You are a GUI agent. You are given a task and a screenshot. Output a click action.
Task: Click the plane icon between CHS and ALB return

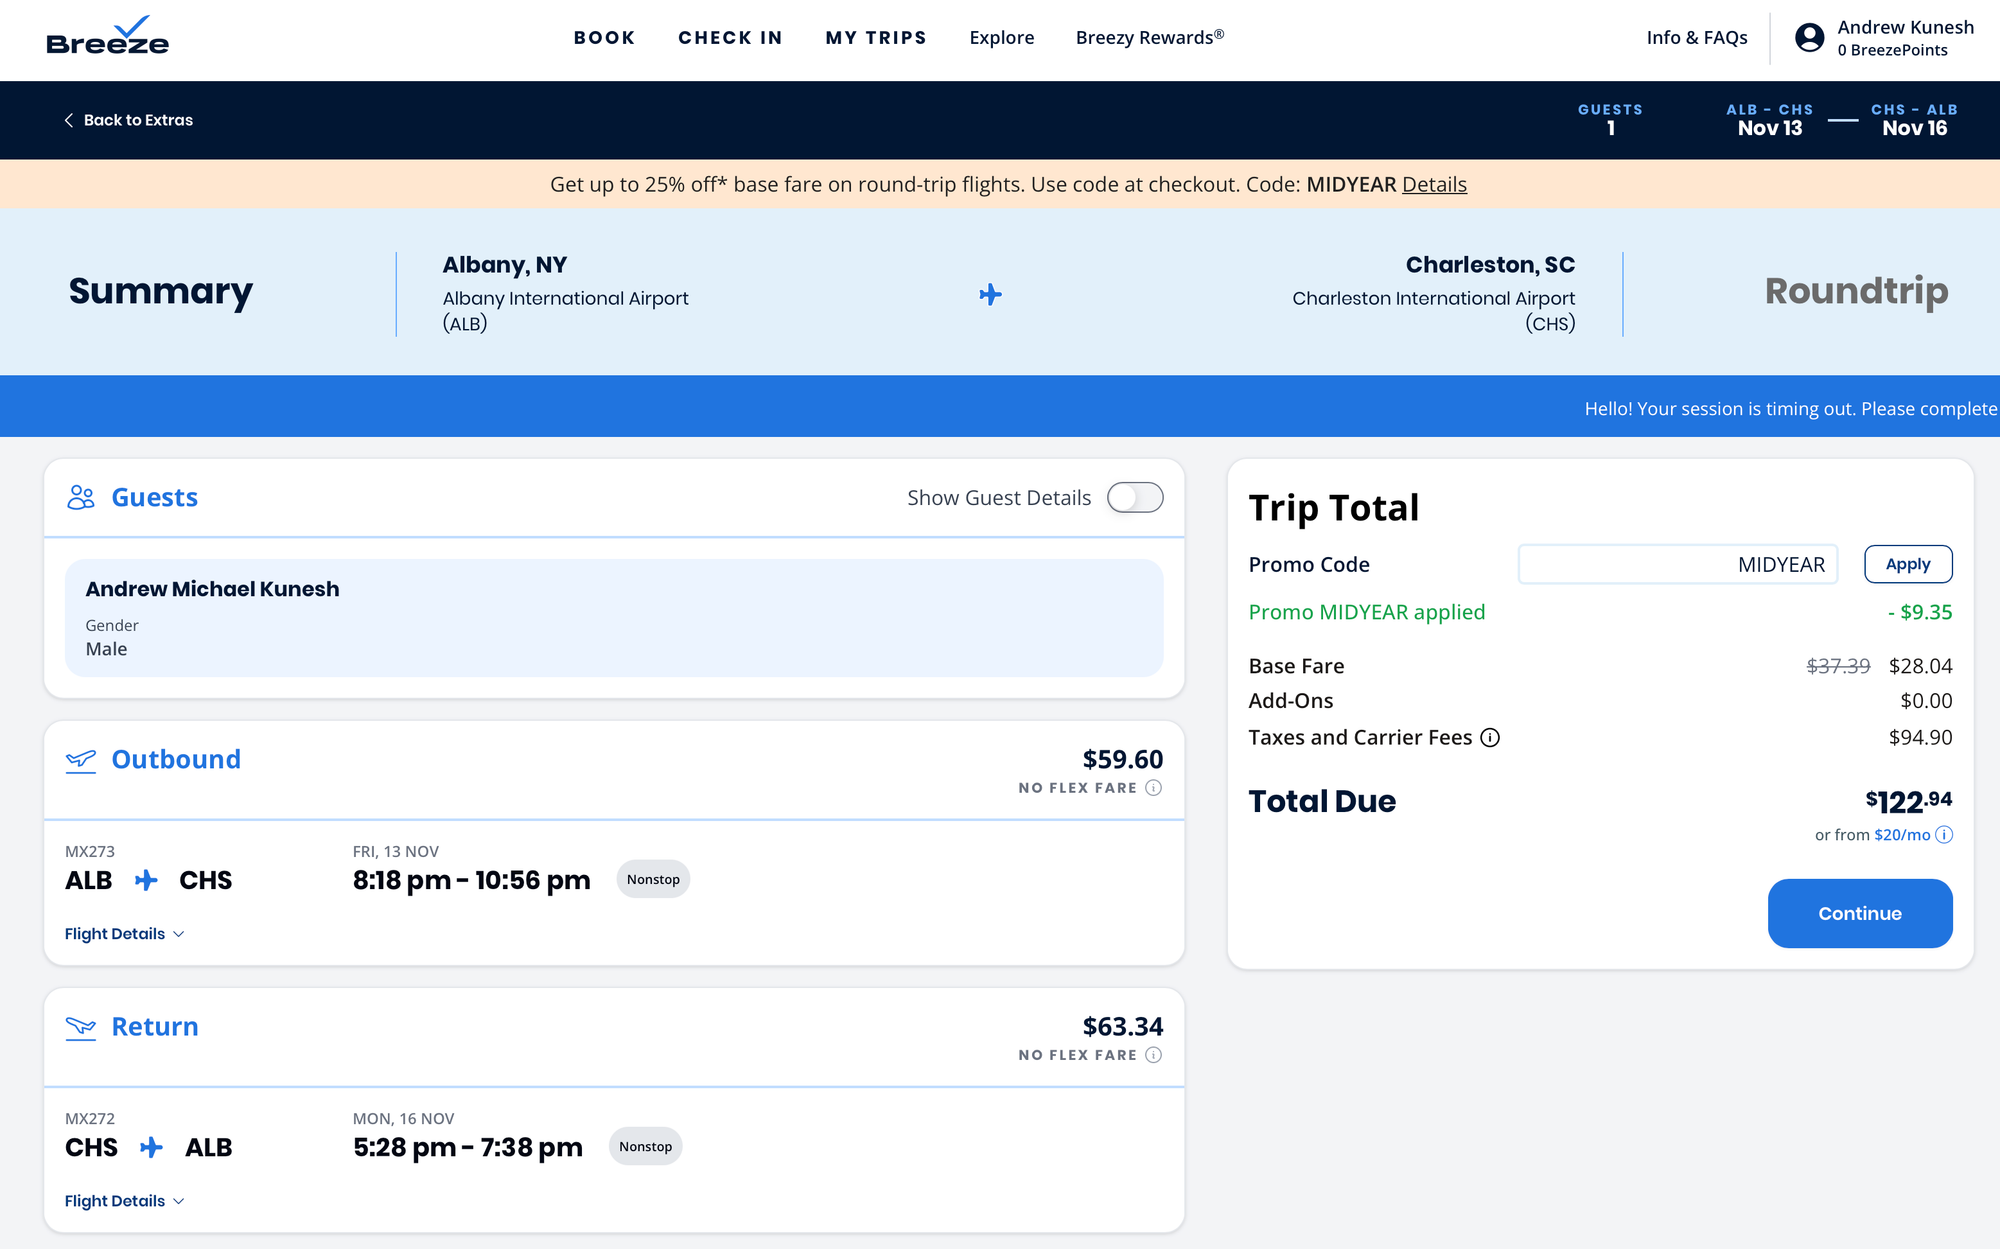(151, 1147)
